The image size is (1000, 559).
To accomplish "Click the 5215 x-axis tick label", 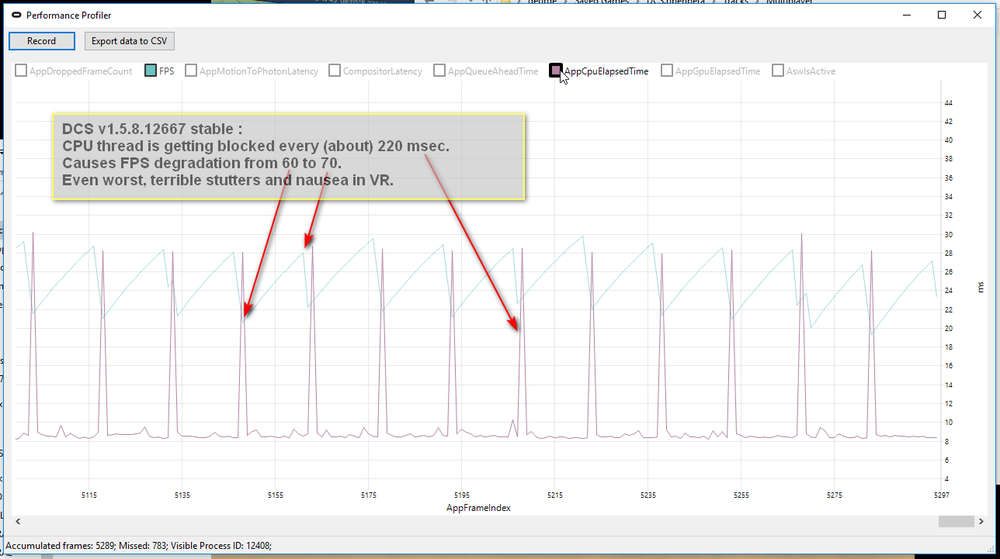I will point(555,495).
